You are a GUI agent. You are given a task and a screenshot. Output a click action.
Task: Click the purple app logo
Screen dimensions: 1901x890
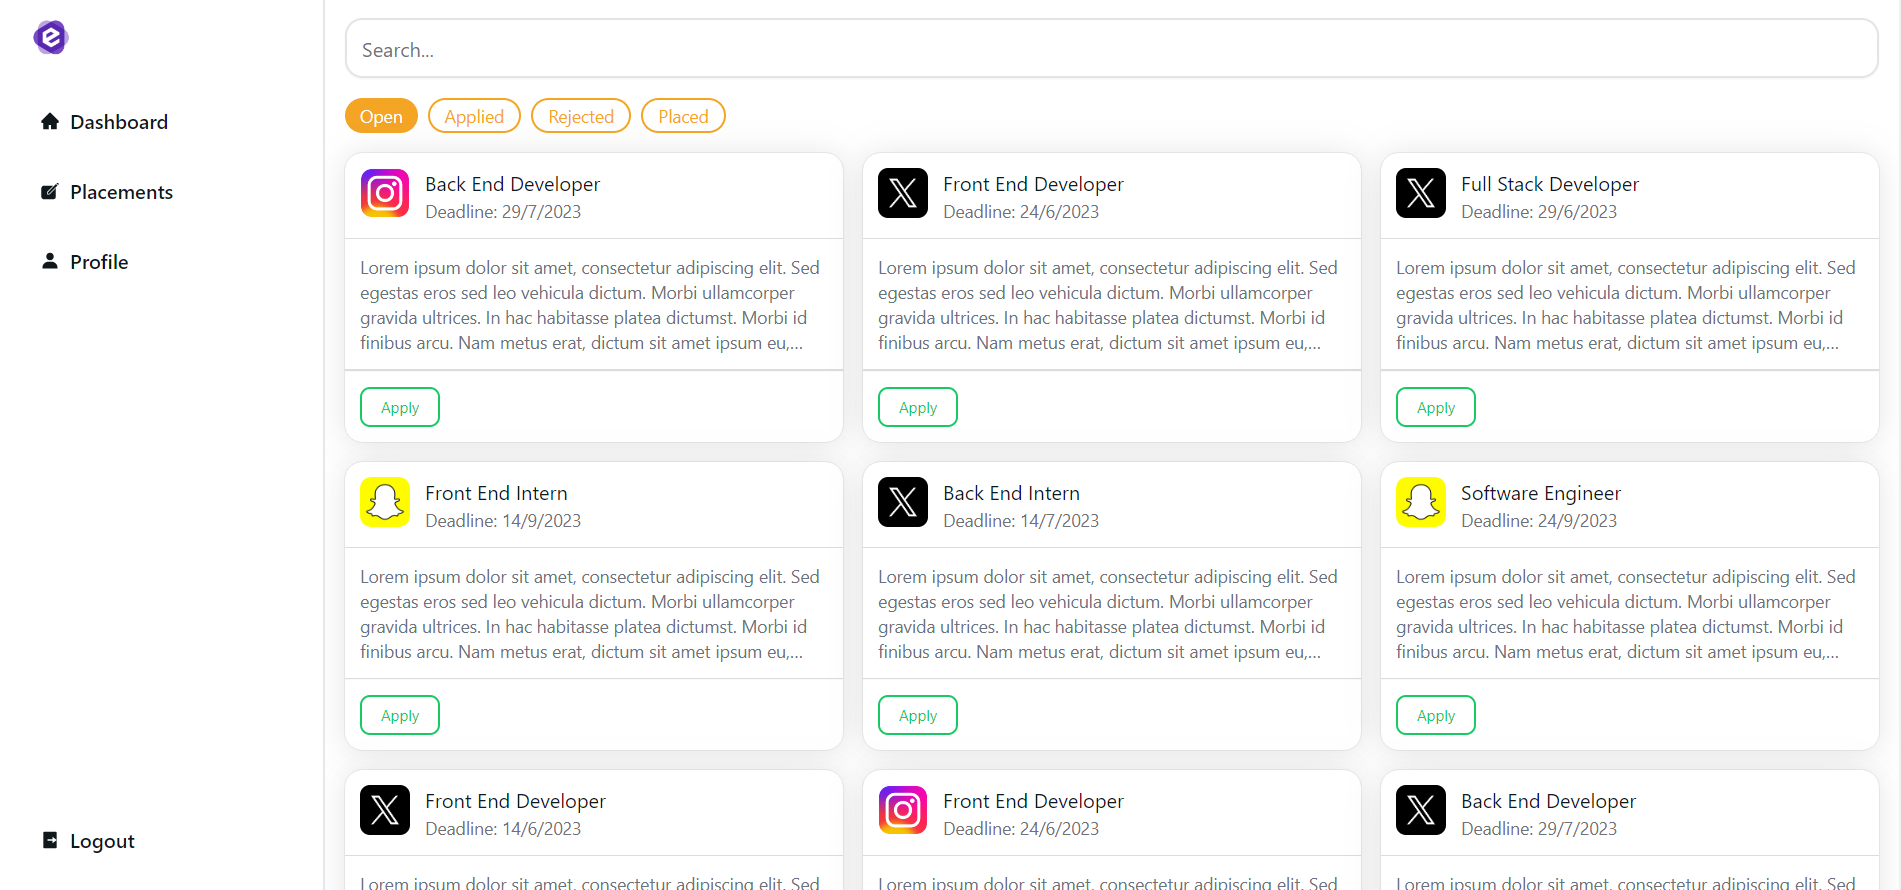click(50, 37)
